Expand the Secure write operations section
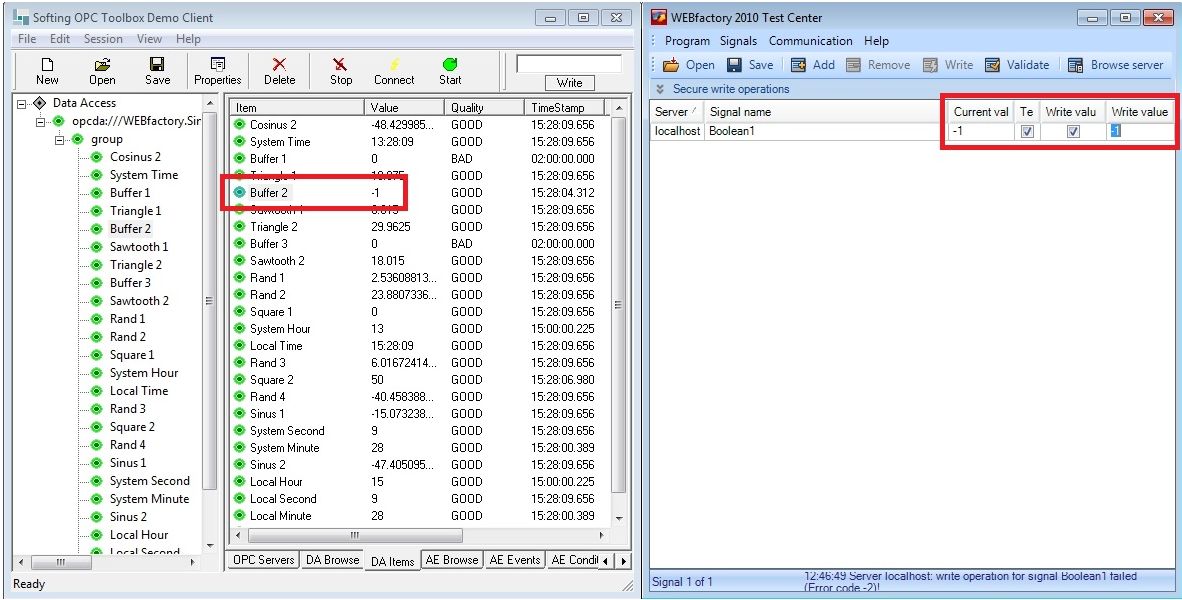 pos(660,89)
